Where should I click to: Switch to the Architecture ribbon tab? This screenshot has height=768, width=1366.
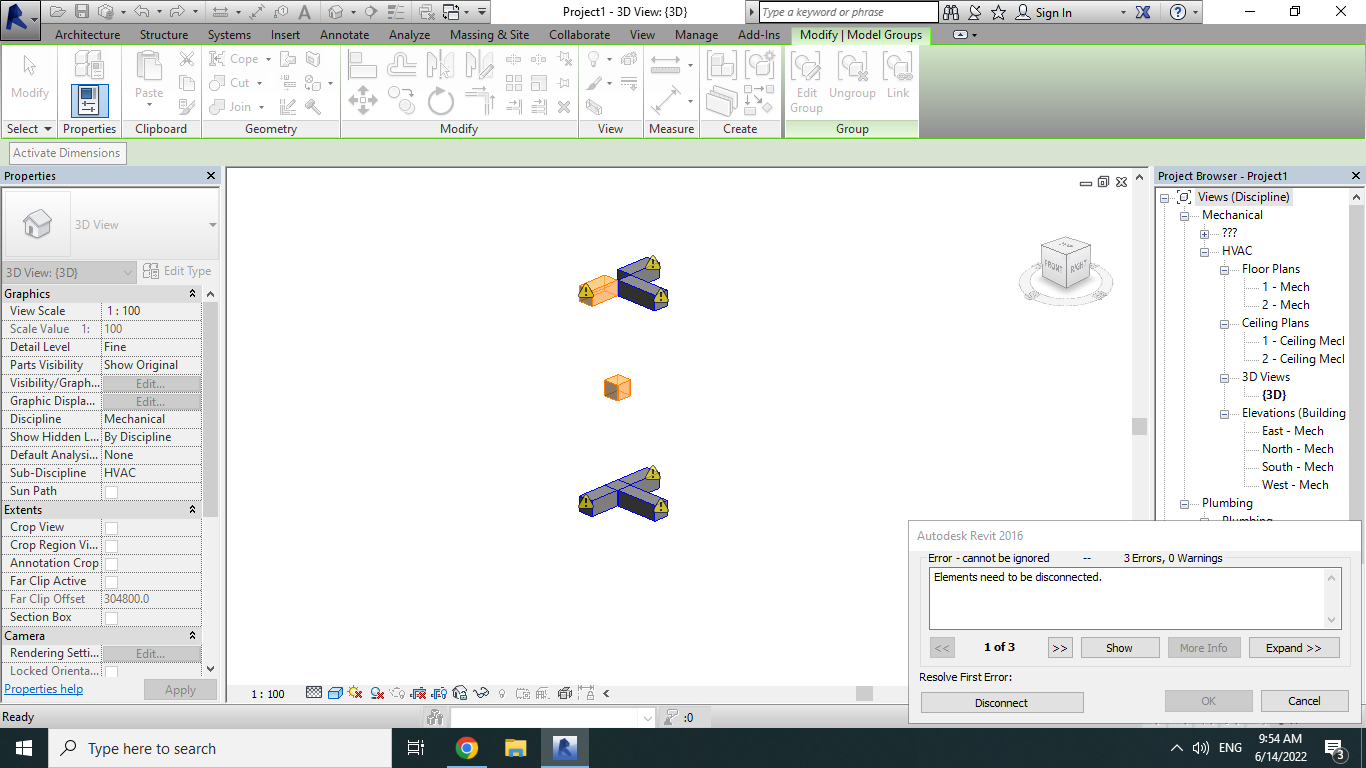pos(87,33)
